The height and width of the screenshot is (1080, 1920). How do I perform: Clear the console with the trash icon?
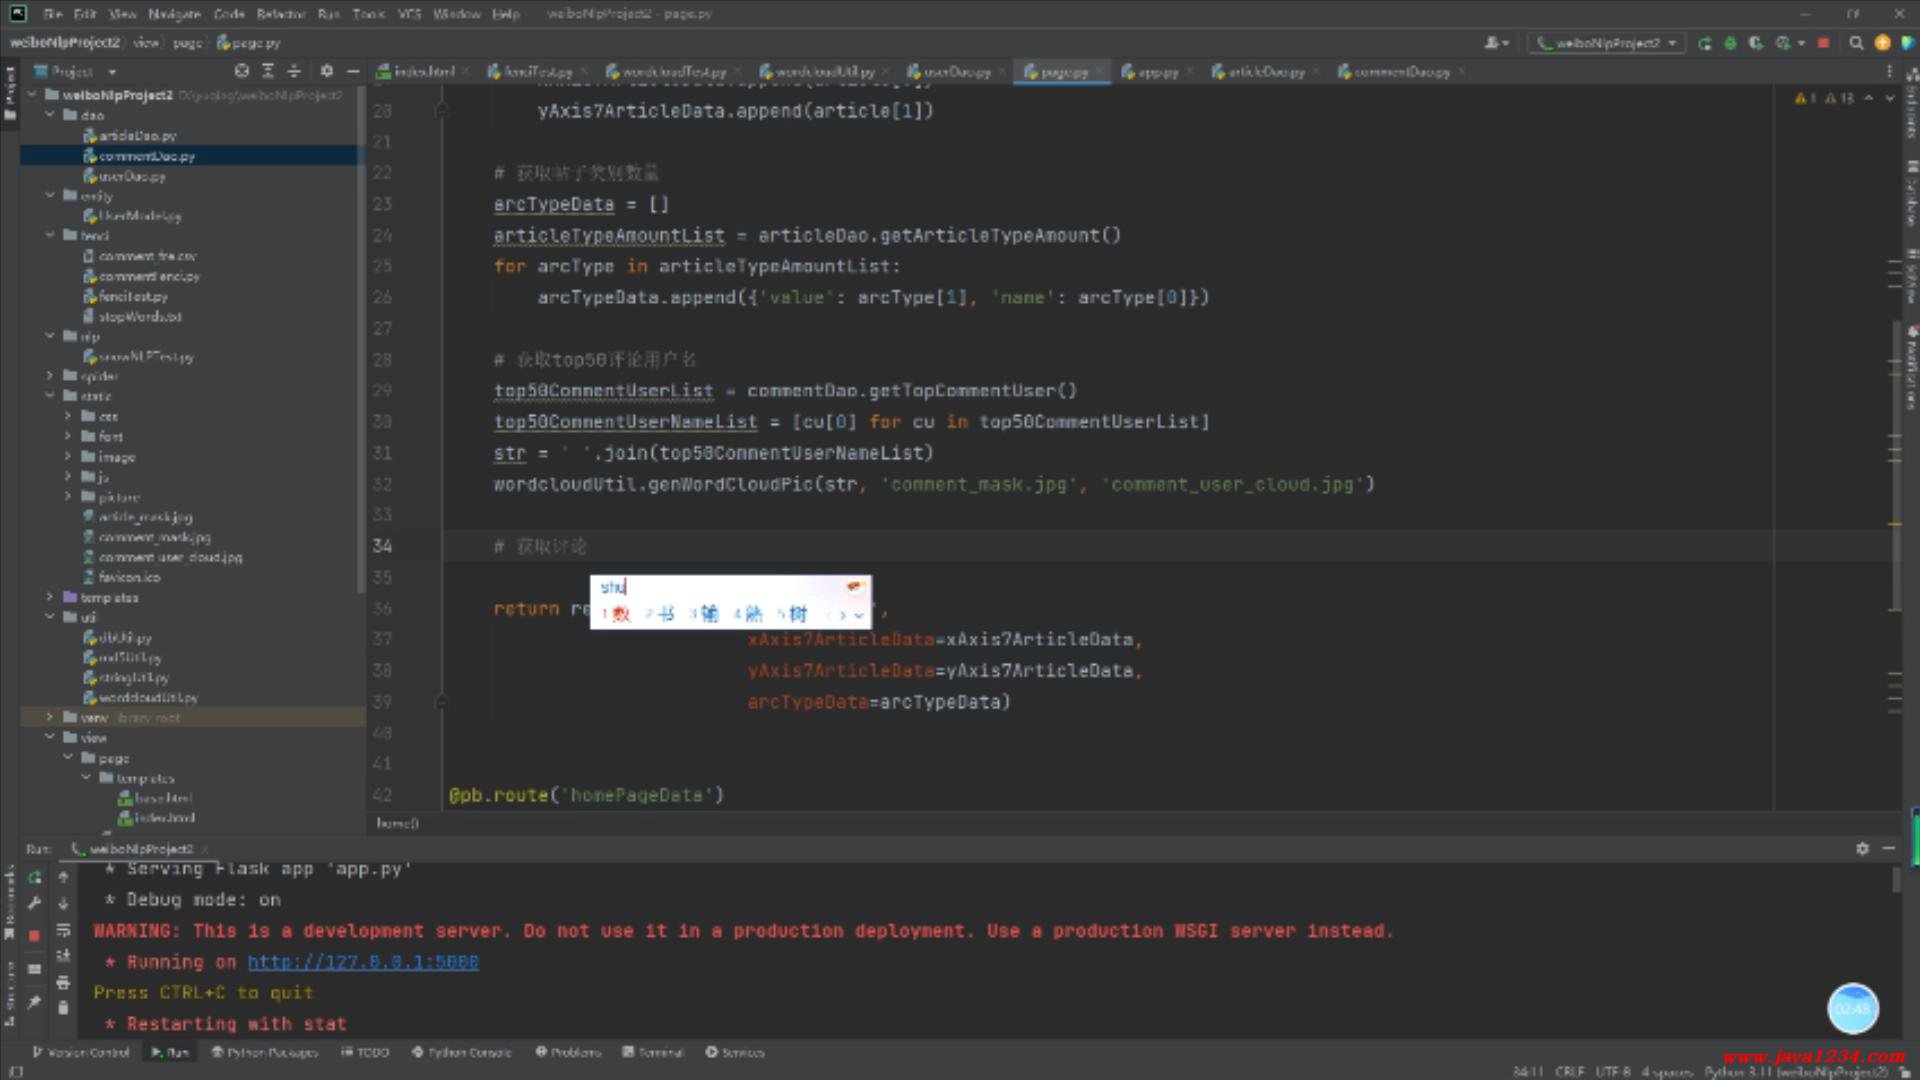[x=63, y=1008]
